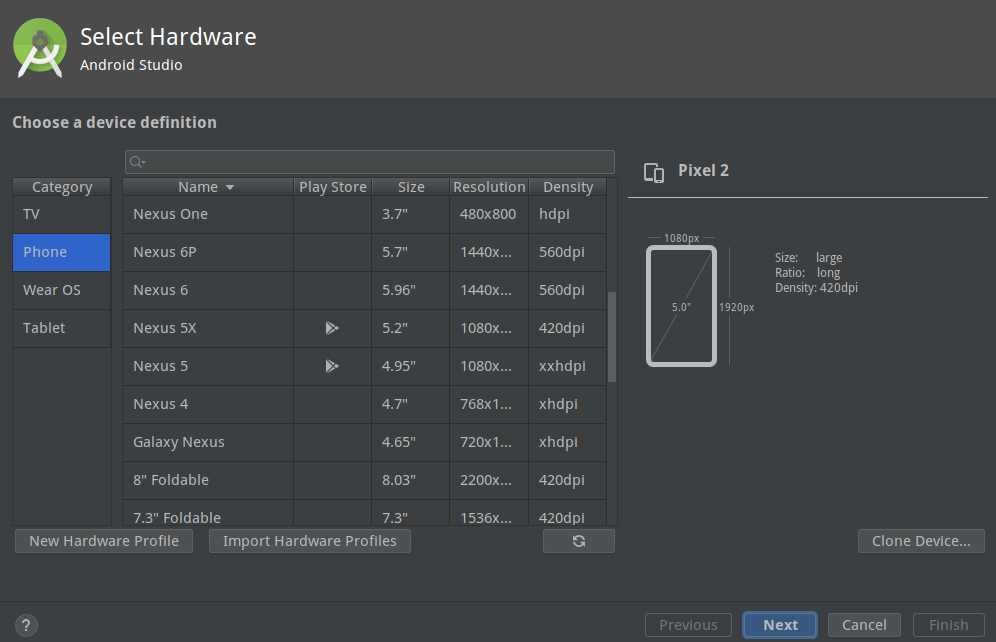Screen dimensions: 996x642
Task: Sort by the Density column header
Action: [568, 187]
